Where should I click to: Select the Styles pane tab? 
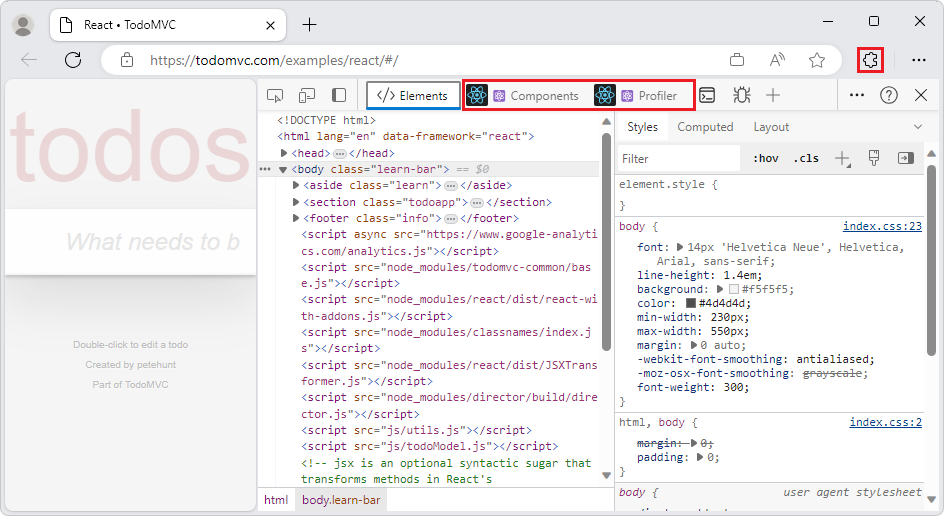click(x=642, y=127)
